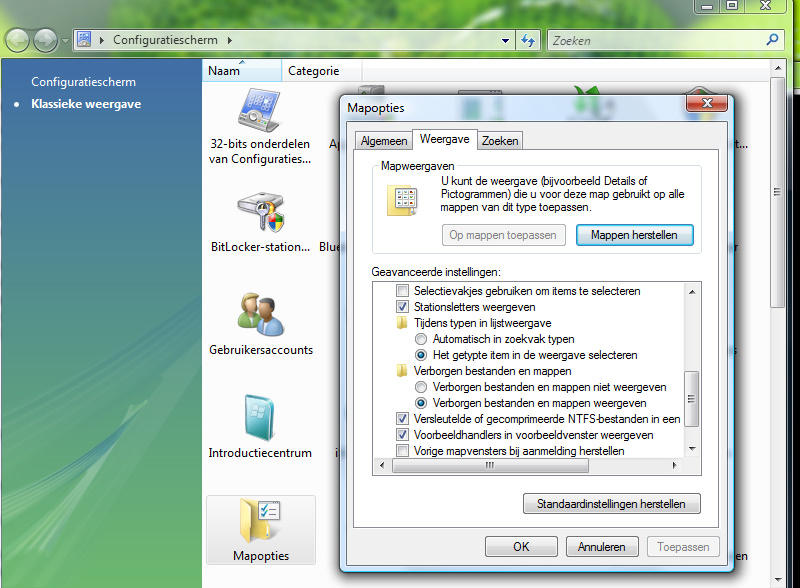The image size is (800, 588).
Task: Click the main window scroll up arrow
Action: (x=778, y=68)
